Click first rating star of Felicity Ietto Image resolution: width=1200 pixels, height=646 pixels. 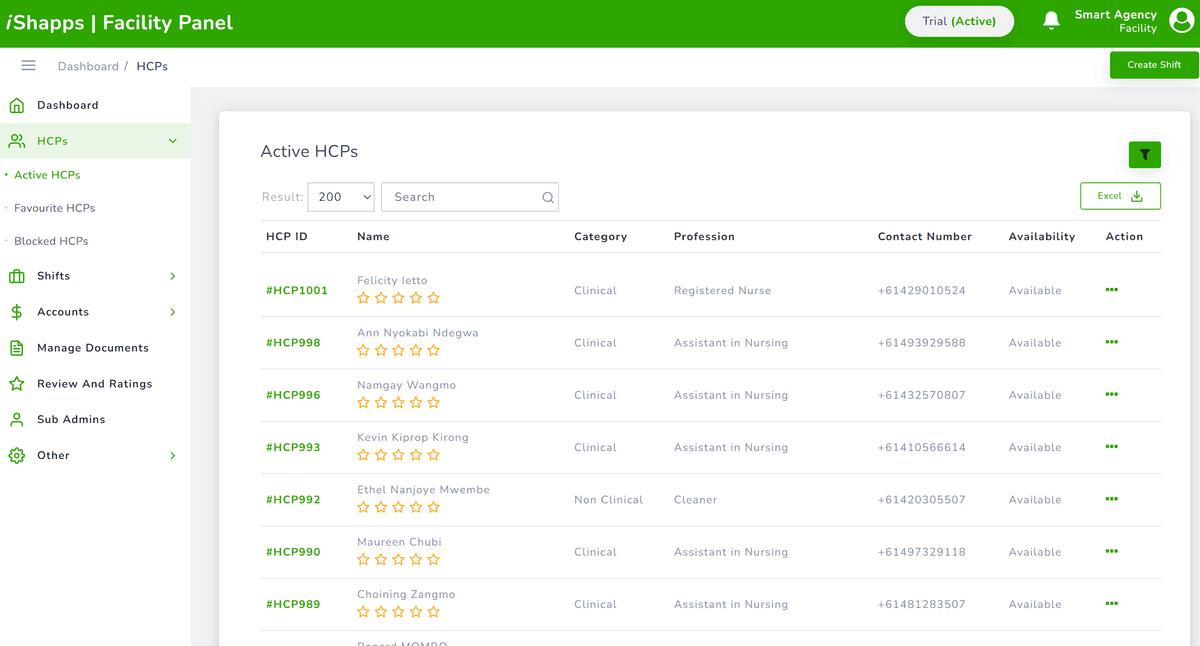pyautogui.click(x=363, y=298)
